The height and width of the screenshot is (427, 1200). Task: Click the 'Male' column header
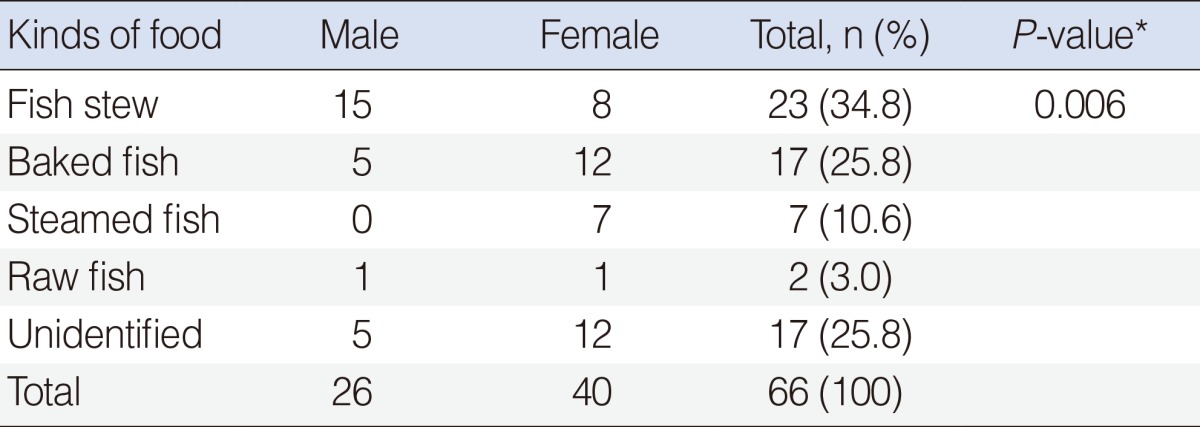click(x=359, y=38)
